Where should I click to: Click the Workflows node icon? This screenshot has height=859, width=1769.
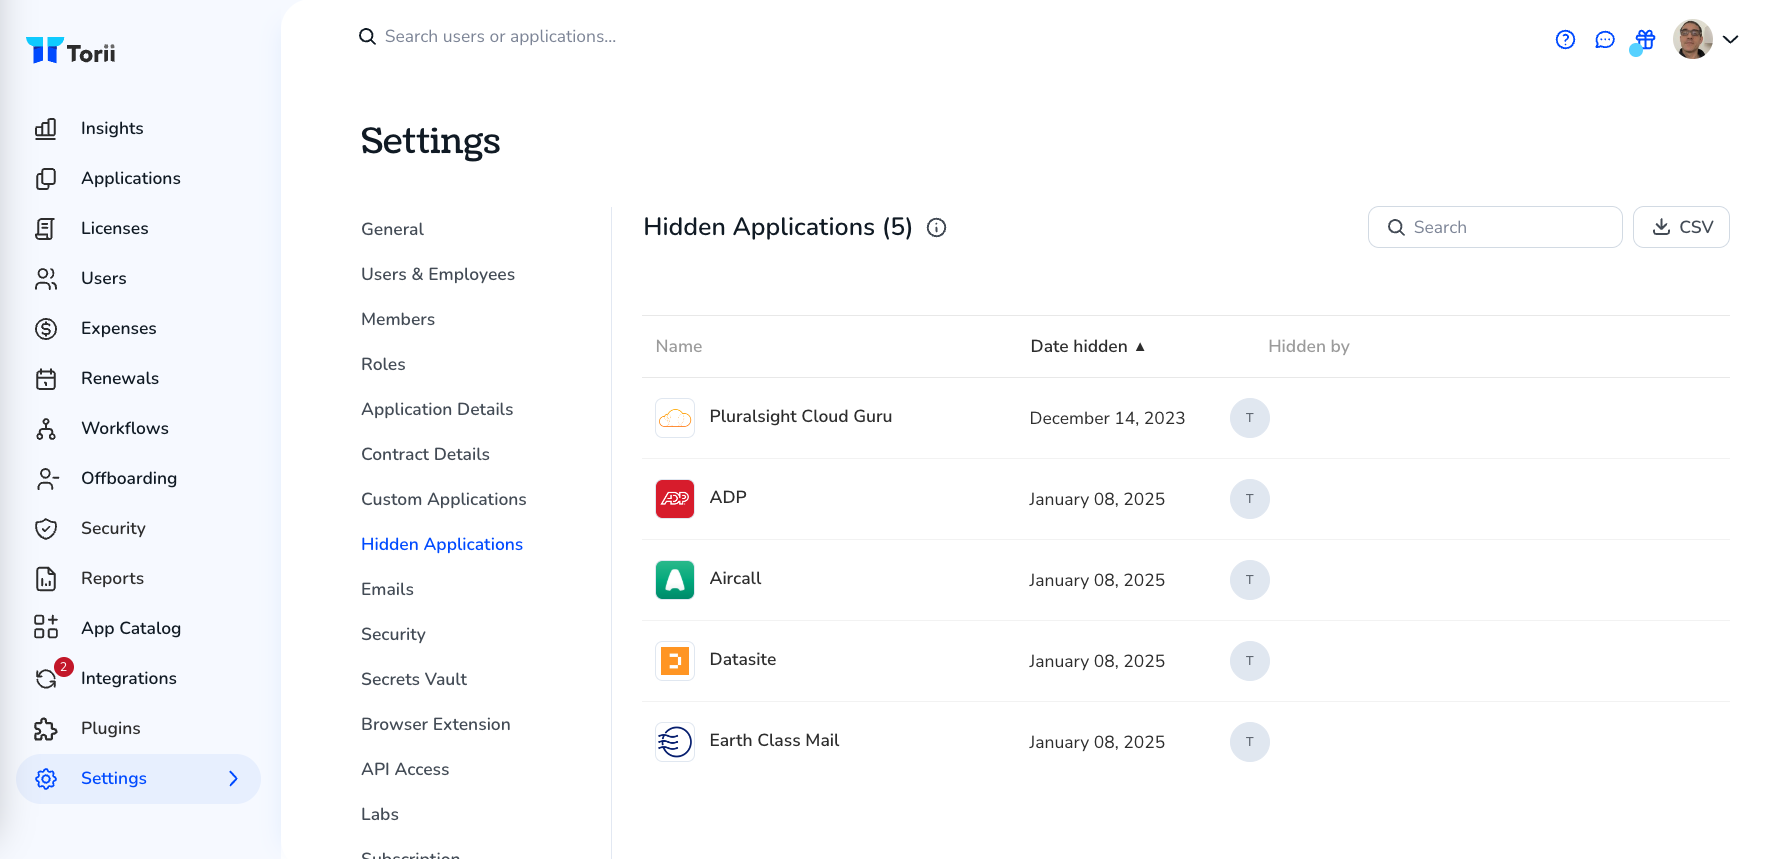pos(46,428)
